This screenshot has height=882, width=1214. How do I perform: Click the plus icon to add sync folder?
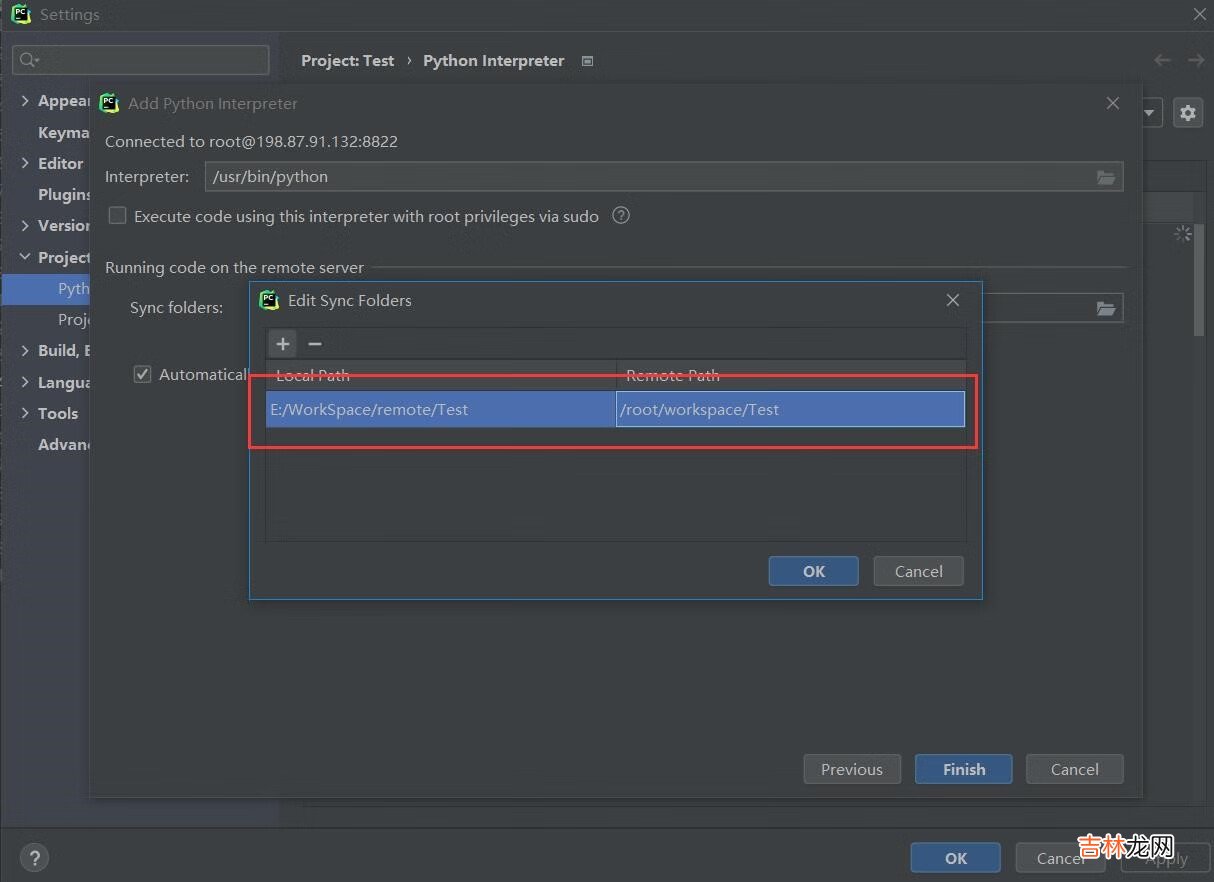pyautogui.click(x=283, y=344)
